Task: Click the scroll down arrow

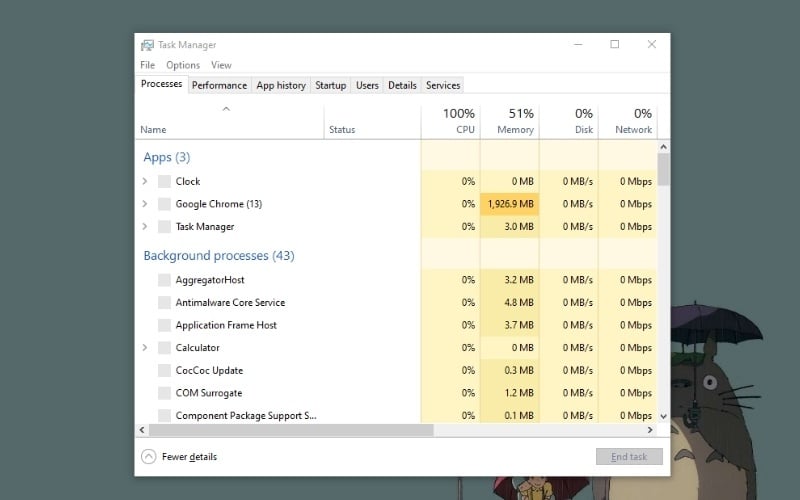Action: [663, 416]
